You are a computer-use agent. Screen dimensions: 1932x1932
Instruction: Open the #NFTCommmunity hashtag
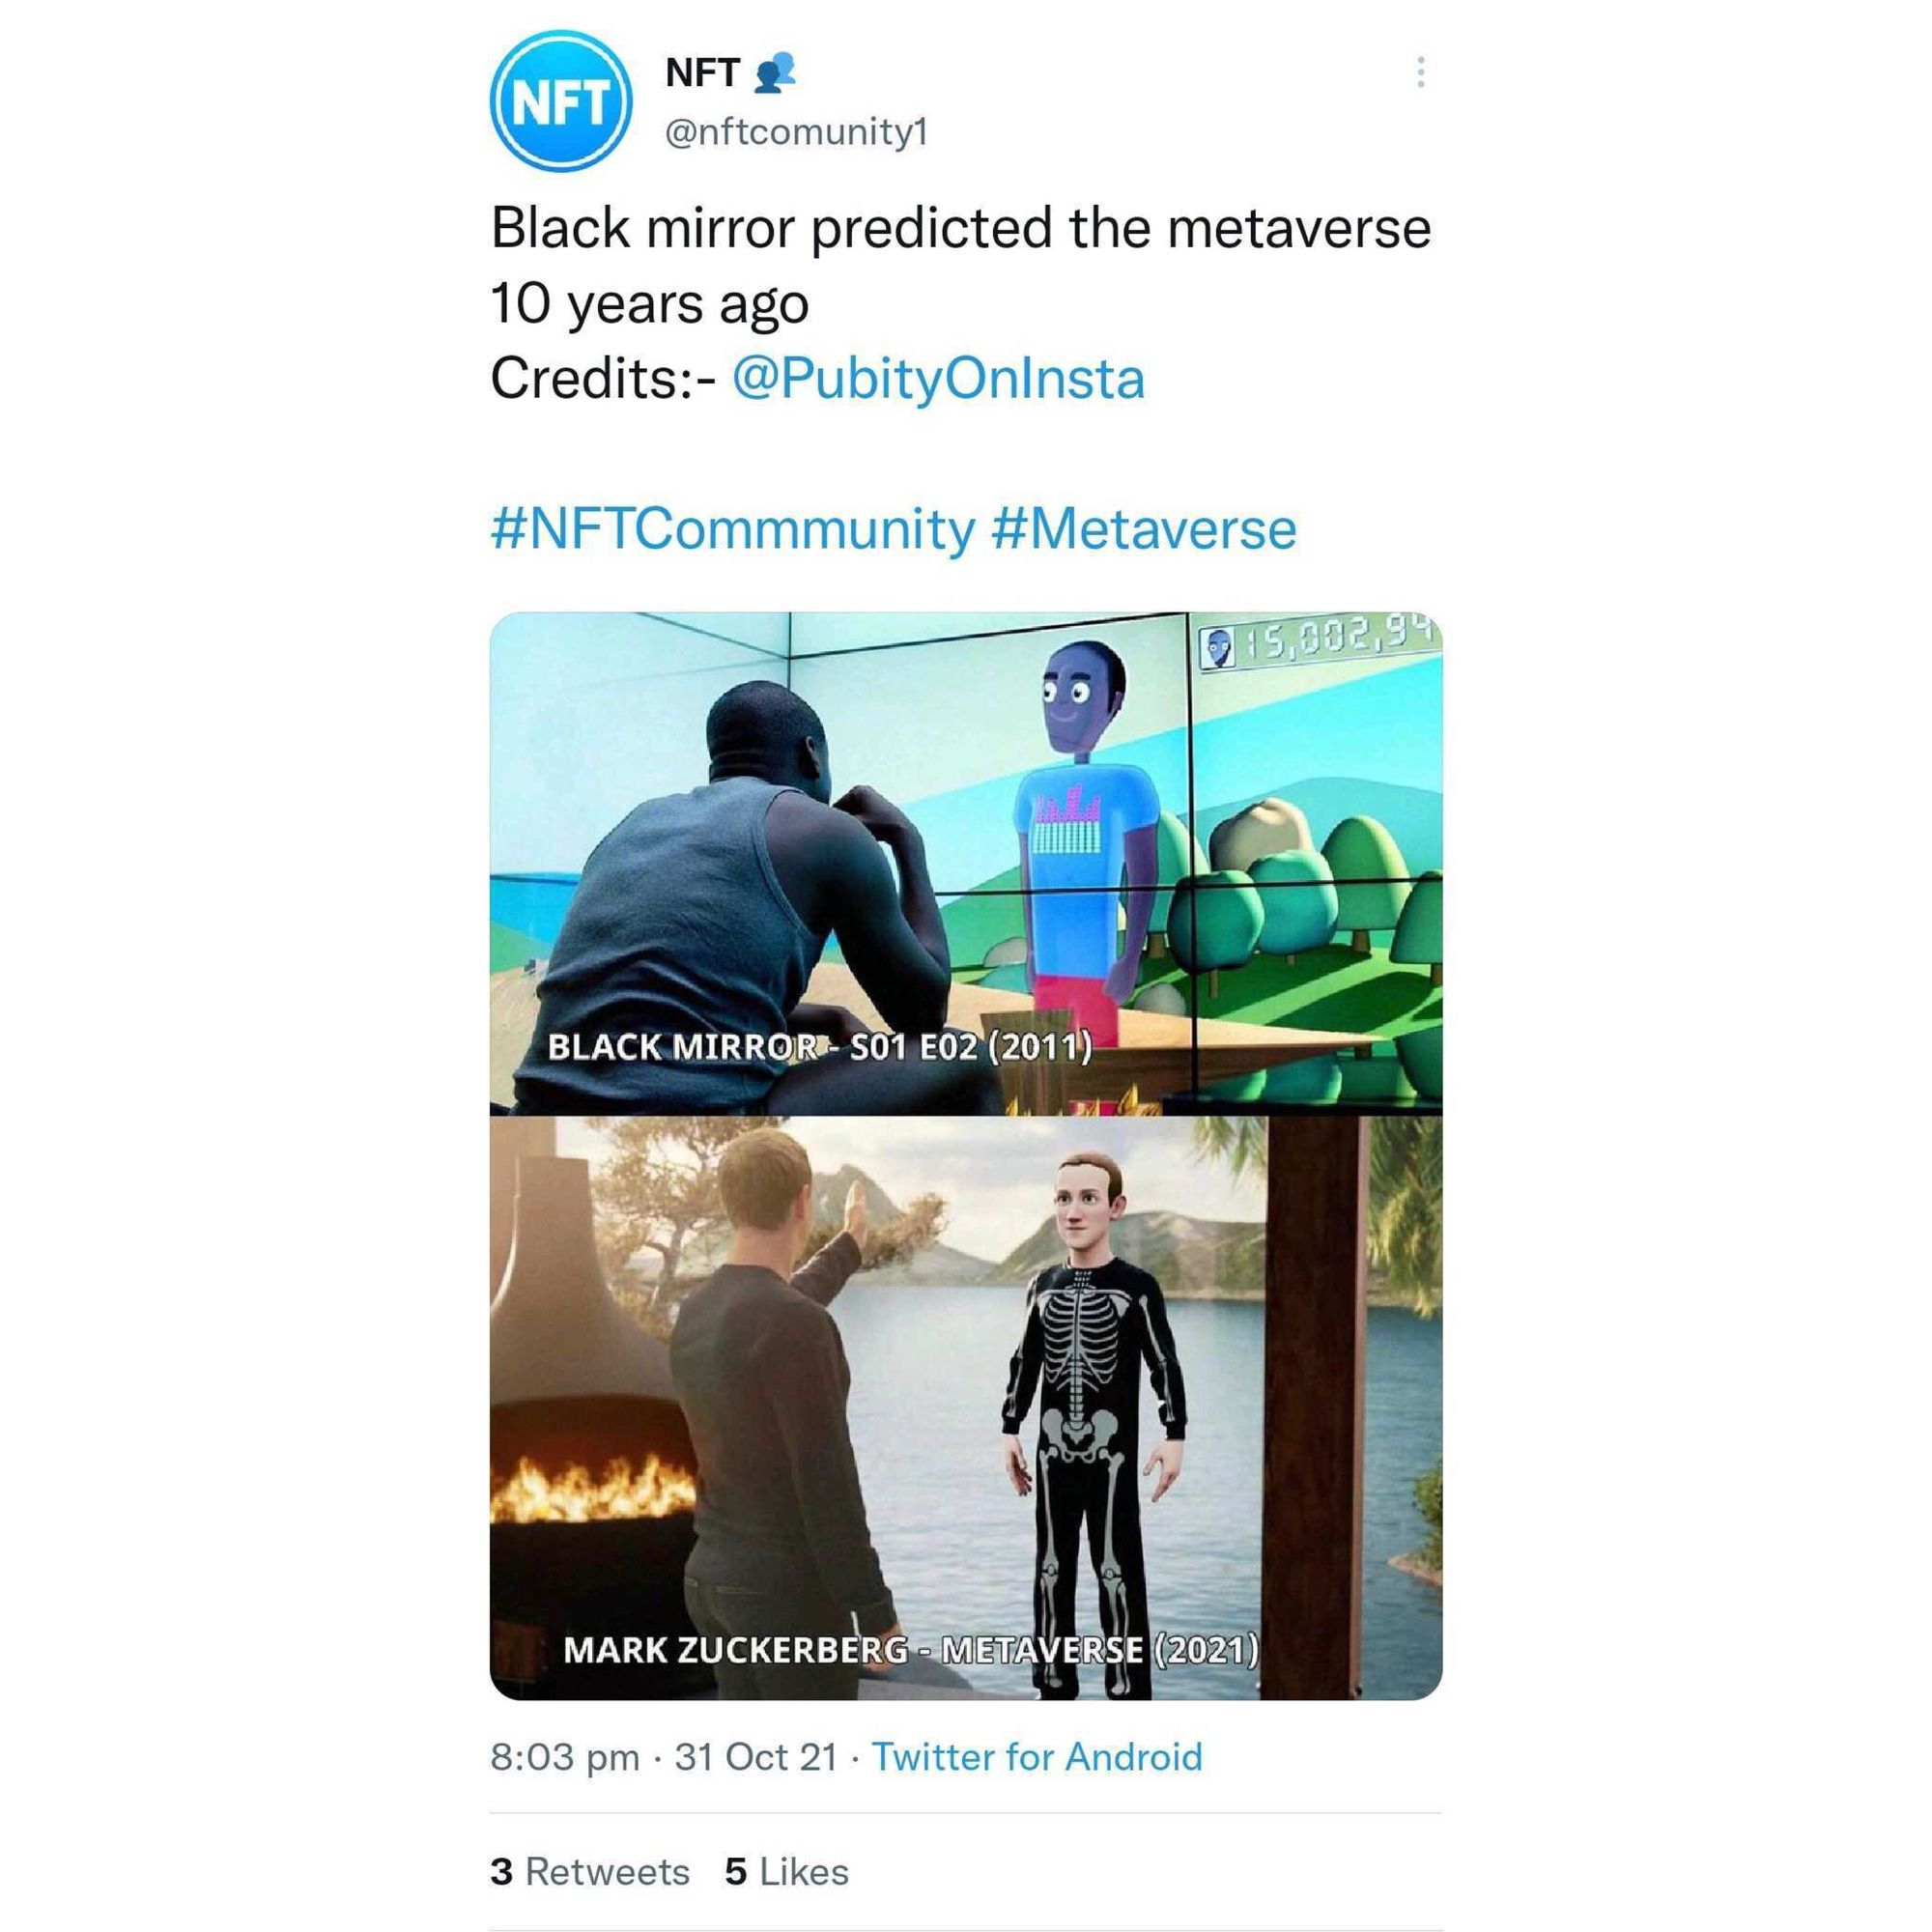(x=732, y=529)
